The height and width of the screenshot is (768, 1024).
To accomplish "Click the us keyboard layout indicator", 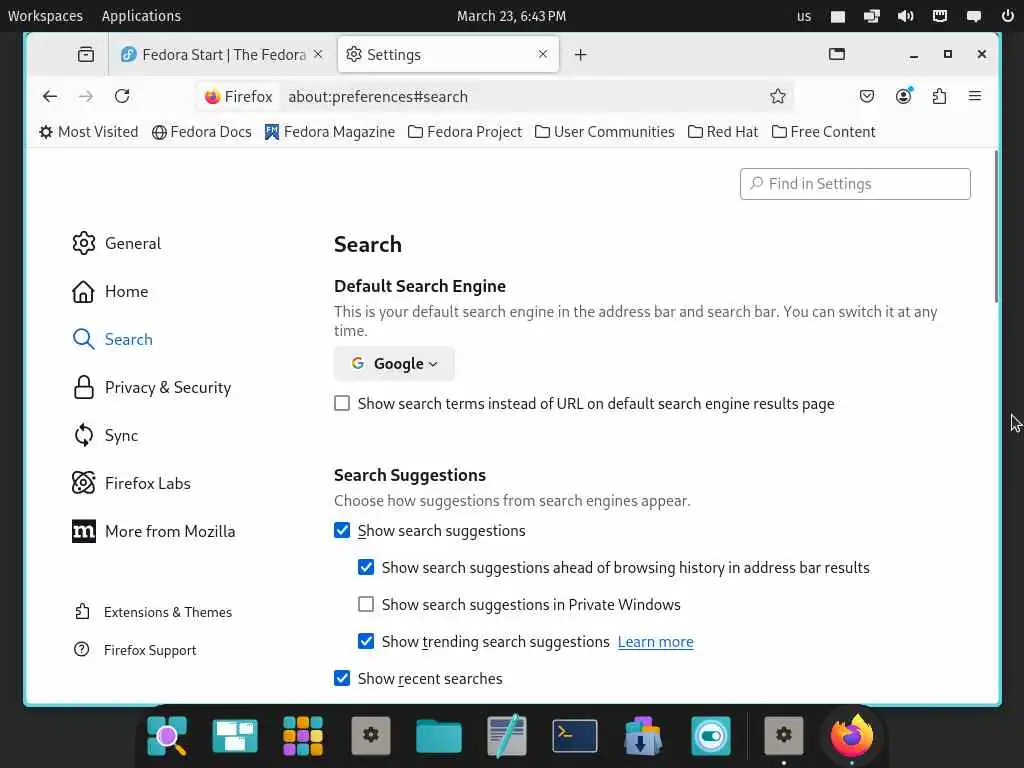I will pyautogui.click(x=804, y=16).
